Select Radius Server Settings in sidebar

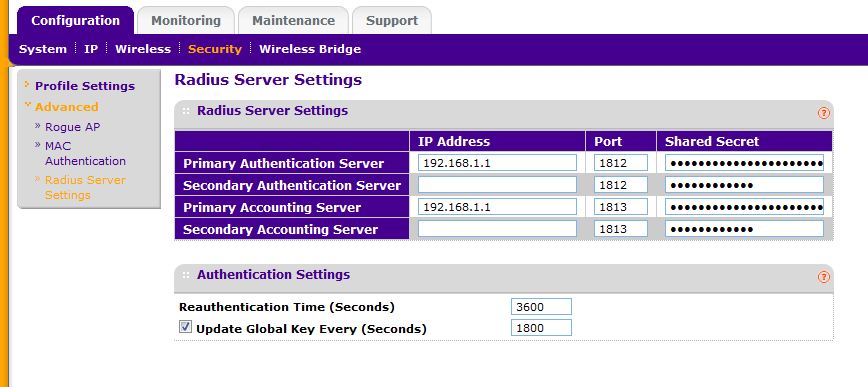(x=85, y=188)
